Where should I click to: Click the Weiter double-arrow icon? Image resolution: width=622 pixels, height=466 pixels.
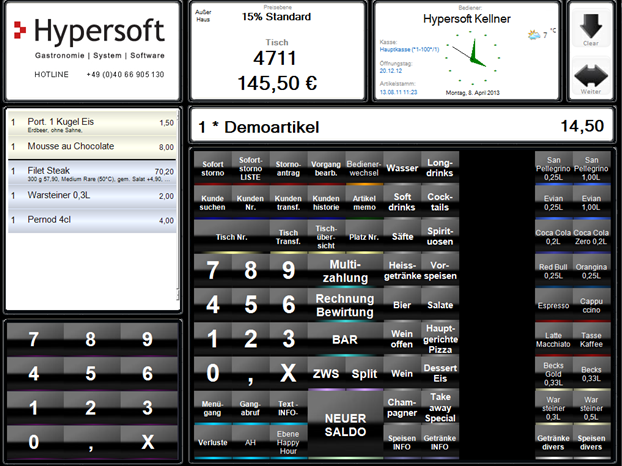590,74
